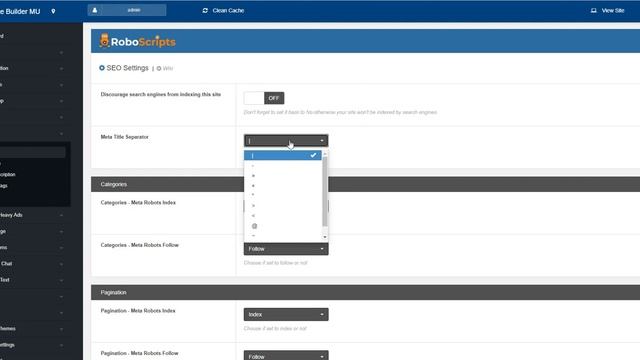The width and height of the screenshot is (640, 360).
Task: Click the Categories - Meta Robots Follow label
Action: click(140, 245)
